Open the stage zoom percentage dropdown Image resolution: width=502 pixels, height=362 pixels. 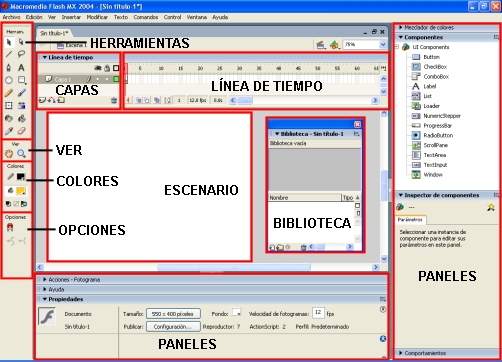click(383, 44)
